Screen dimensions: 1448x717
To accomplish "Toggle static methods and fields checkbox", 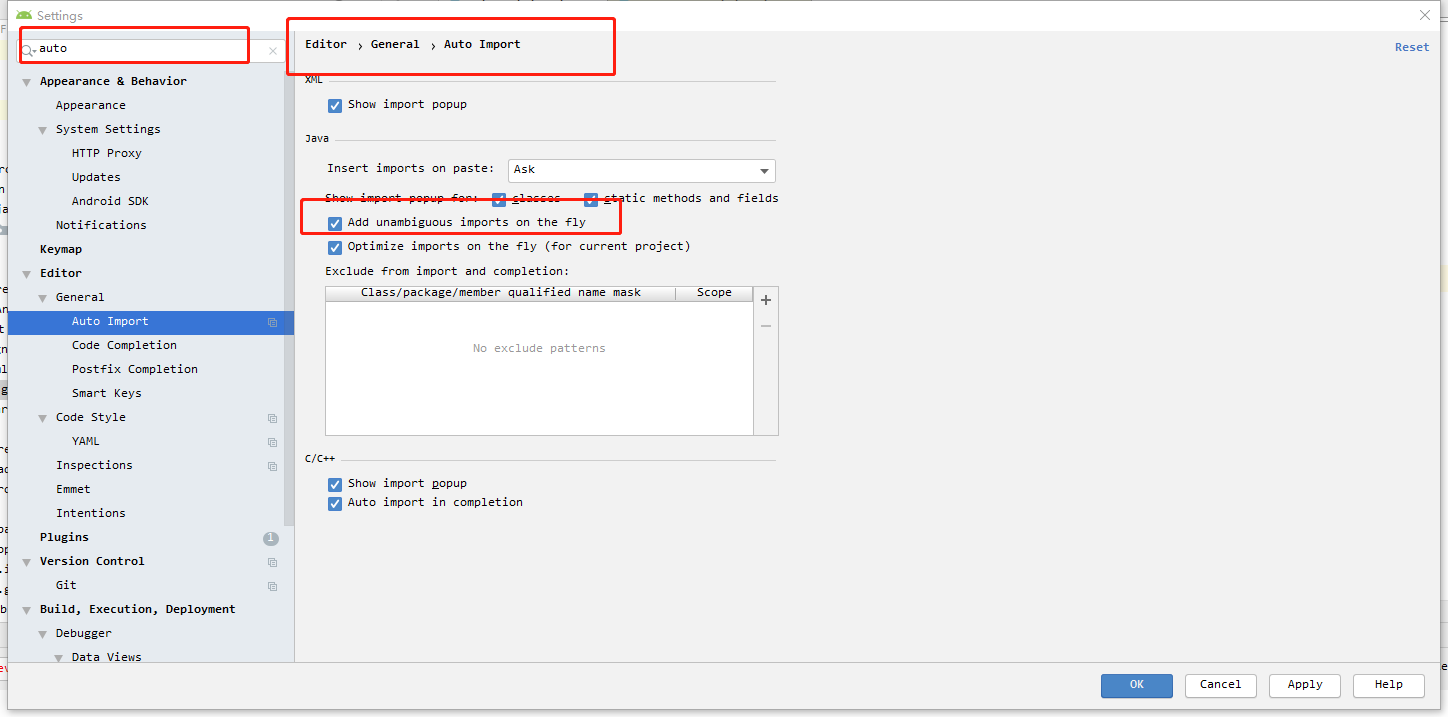I will tap(591, 199).
